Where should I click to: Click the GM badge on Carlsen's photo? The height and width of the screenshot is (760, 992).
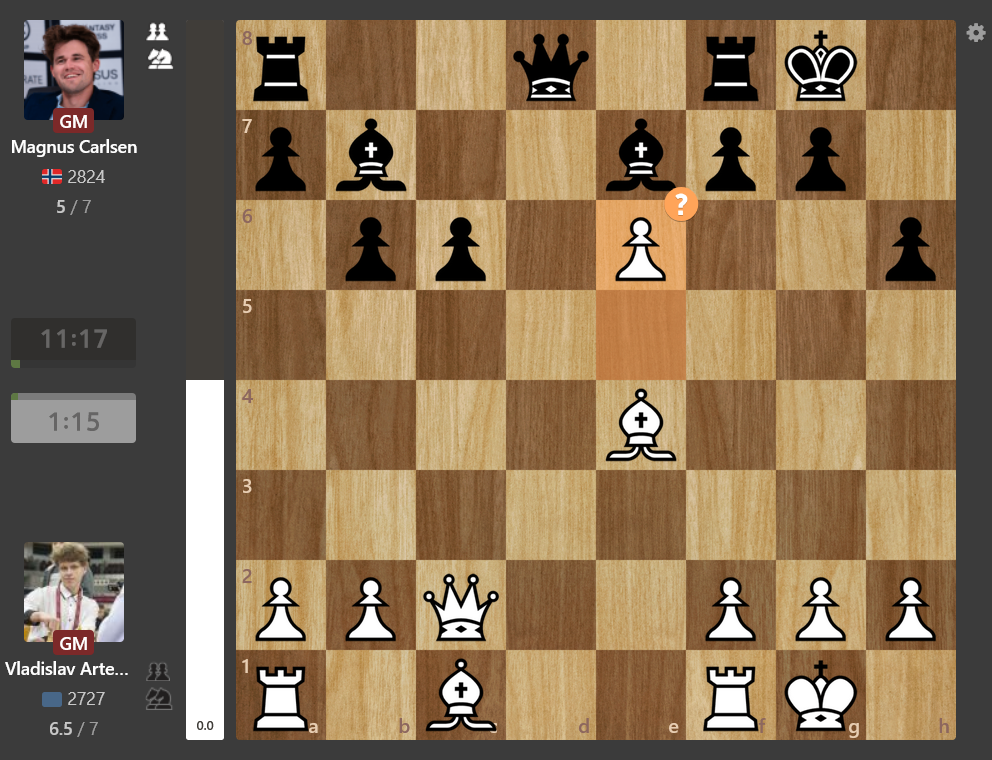(73, 121)
